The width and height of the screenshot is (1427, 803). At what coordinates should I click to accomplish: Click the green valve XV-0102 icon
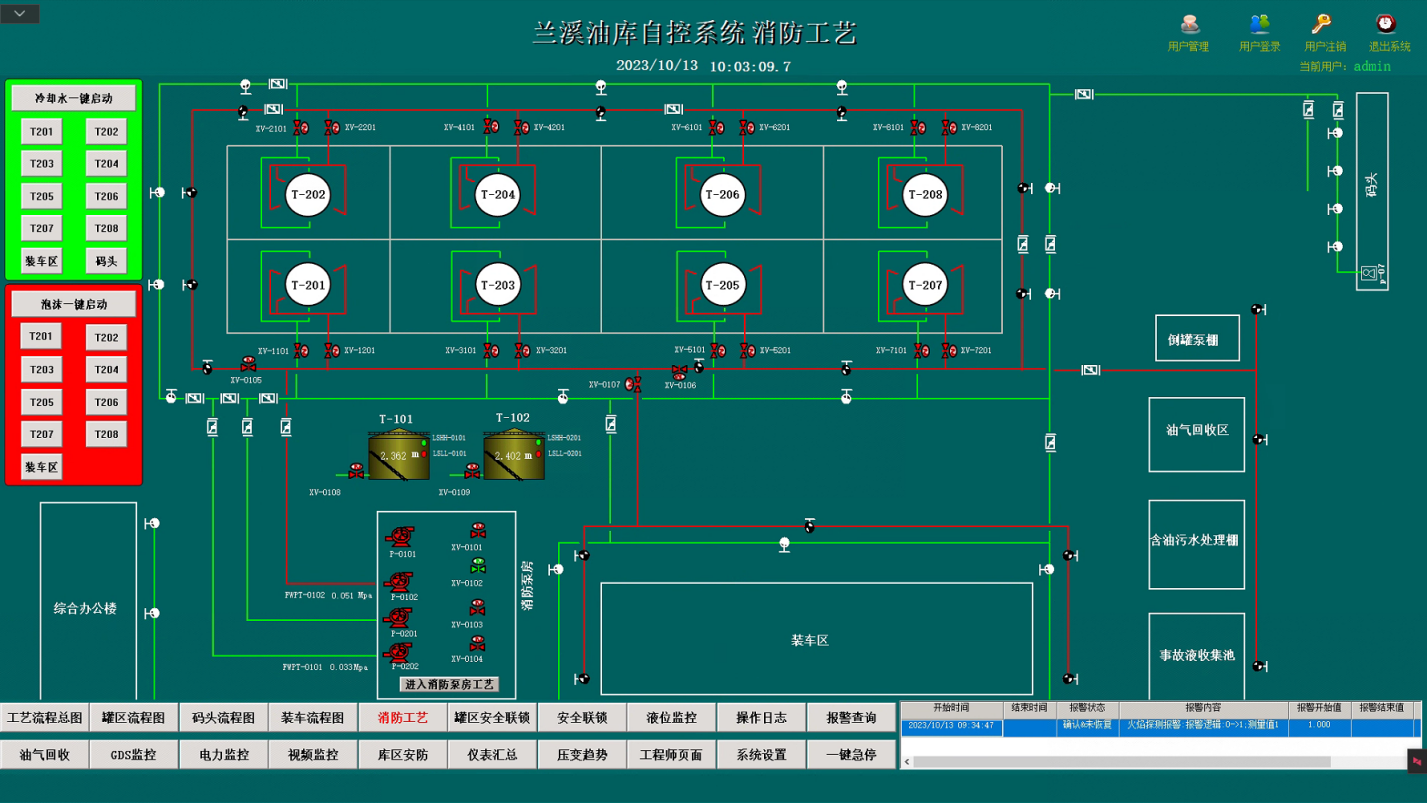(x=478, y=567)
